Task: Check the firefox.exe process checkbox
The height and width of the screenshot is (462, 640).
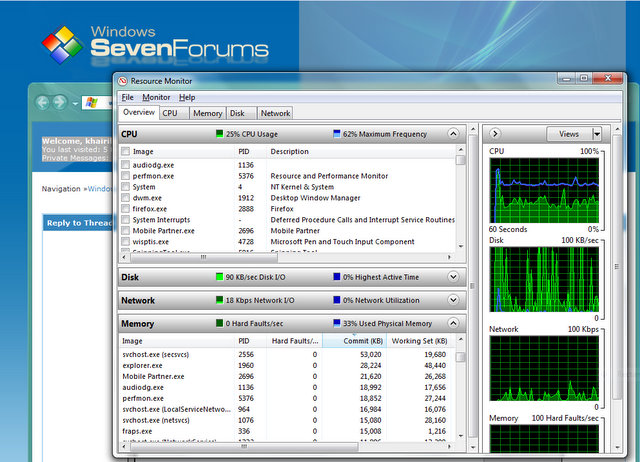Action: click(x=125, y=209)
